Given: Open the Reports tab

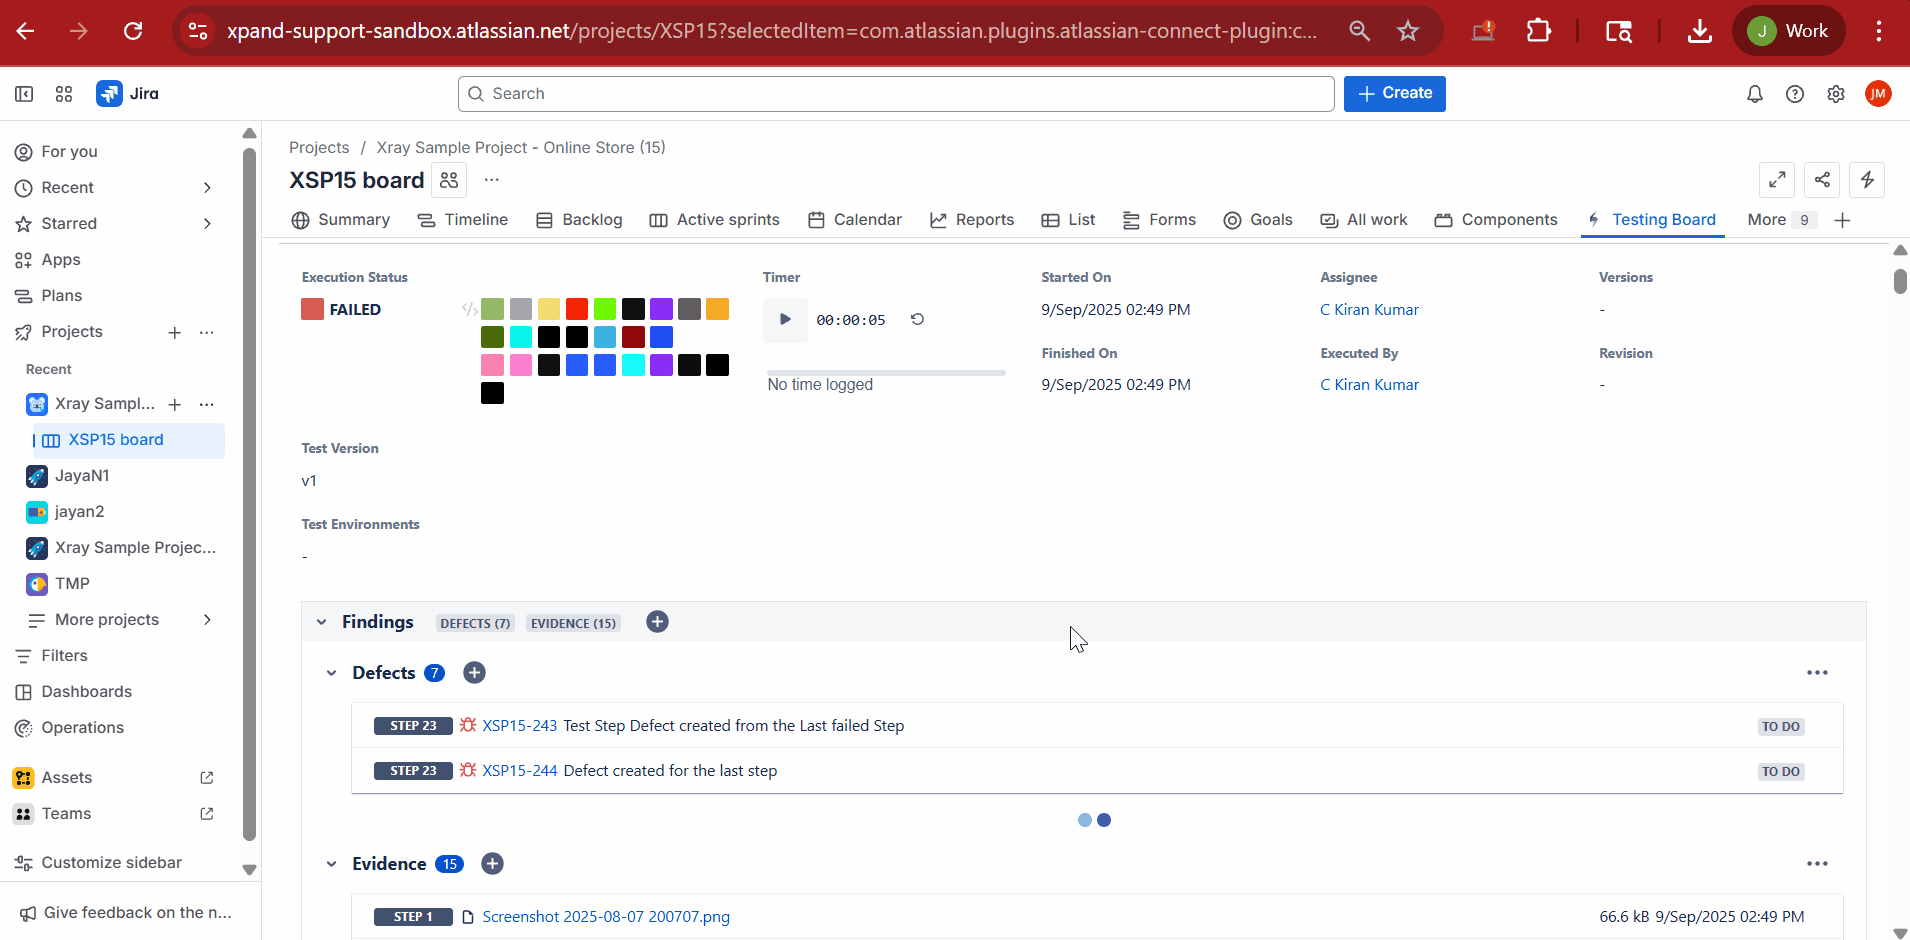Looking at the screenshot, I should pos(971,220).
